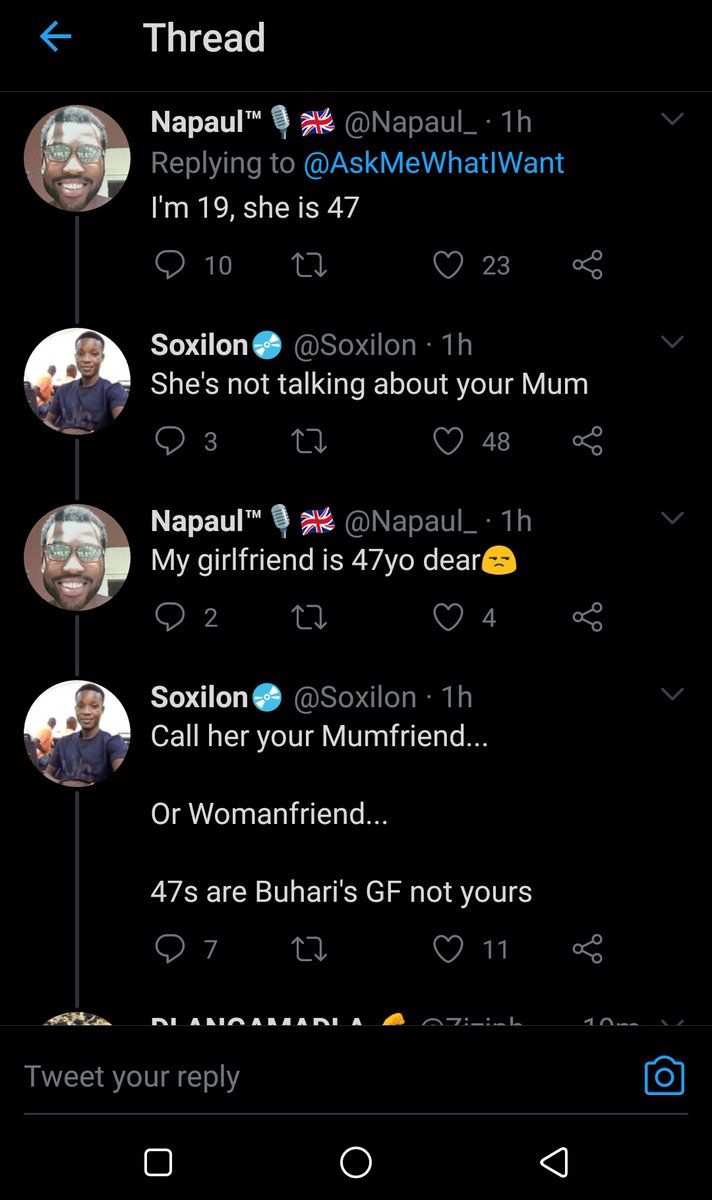Reply to the "Call her your Mumfriend" tweet

coord(171,949)
